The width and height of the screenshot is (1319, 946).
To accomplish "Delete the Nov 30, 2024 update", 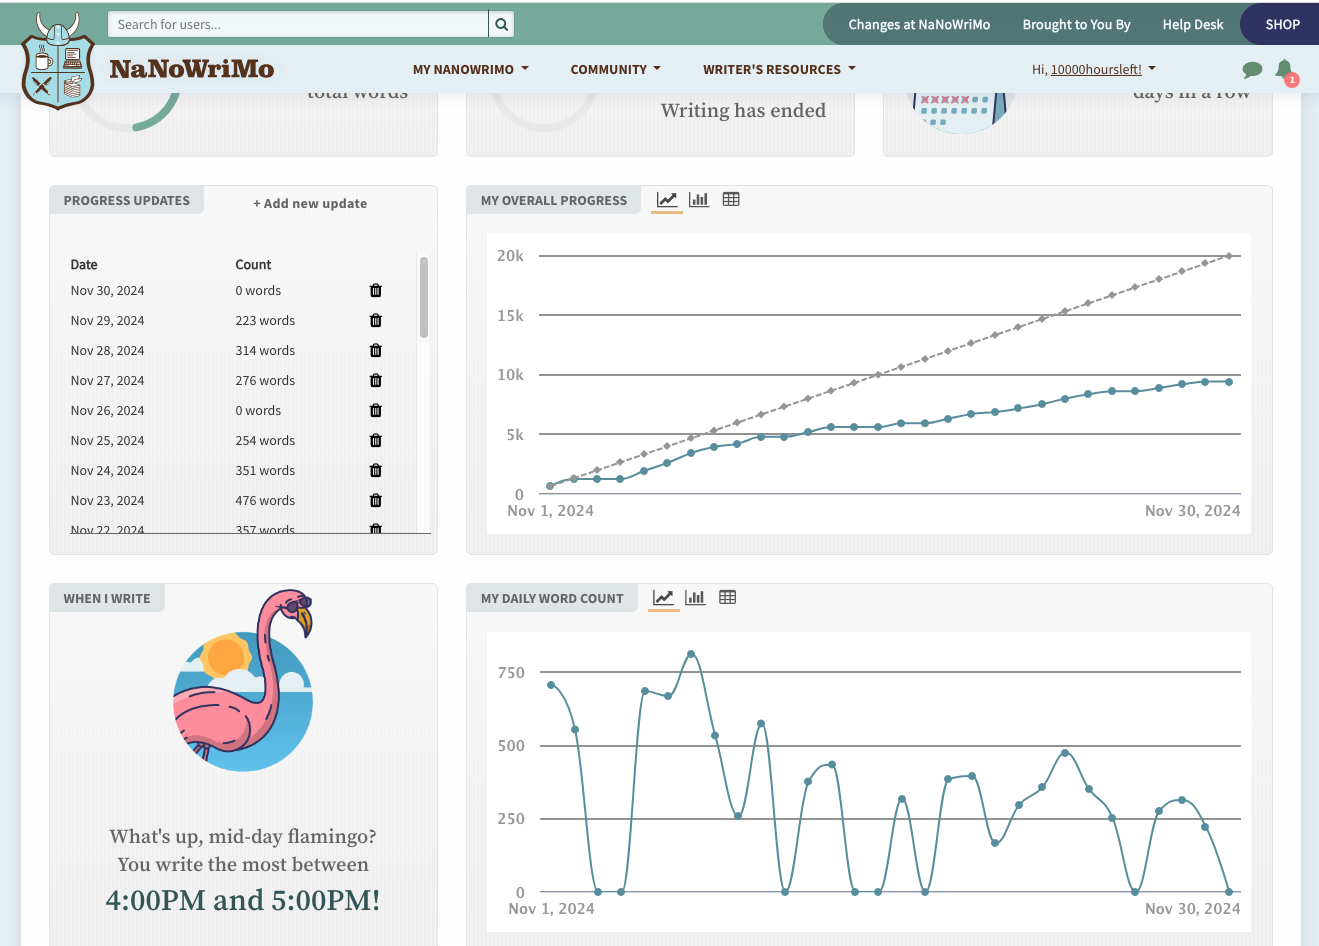I will tap(376, 290).
